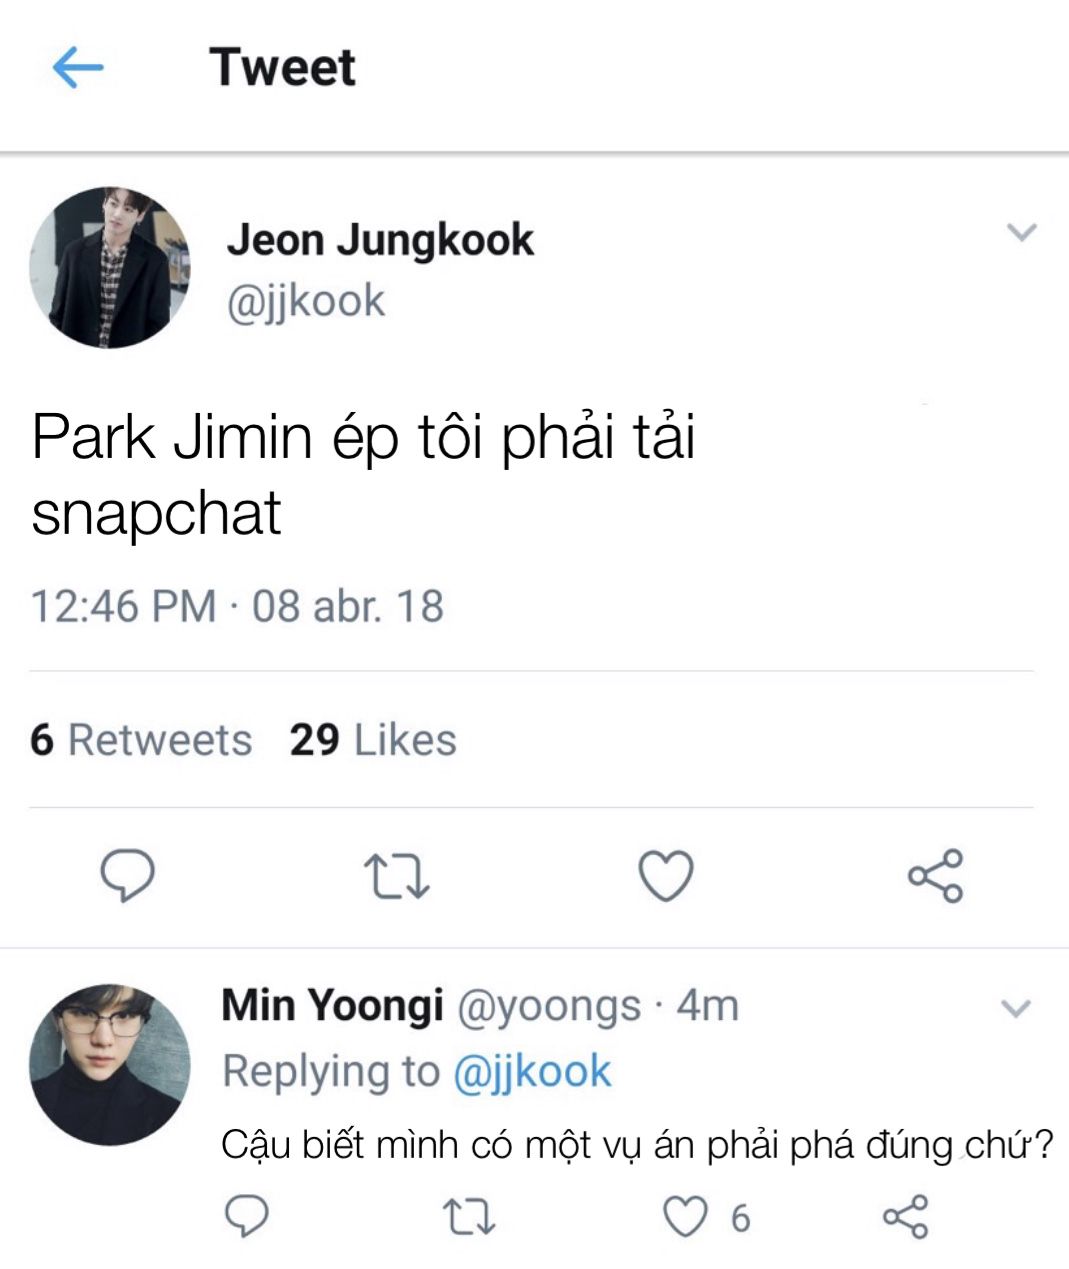Screen dimensions: 1069x1269
Task: Retweet Jeon Jungkook's main tweet
Action: (396, 876)
